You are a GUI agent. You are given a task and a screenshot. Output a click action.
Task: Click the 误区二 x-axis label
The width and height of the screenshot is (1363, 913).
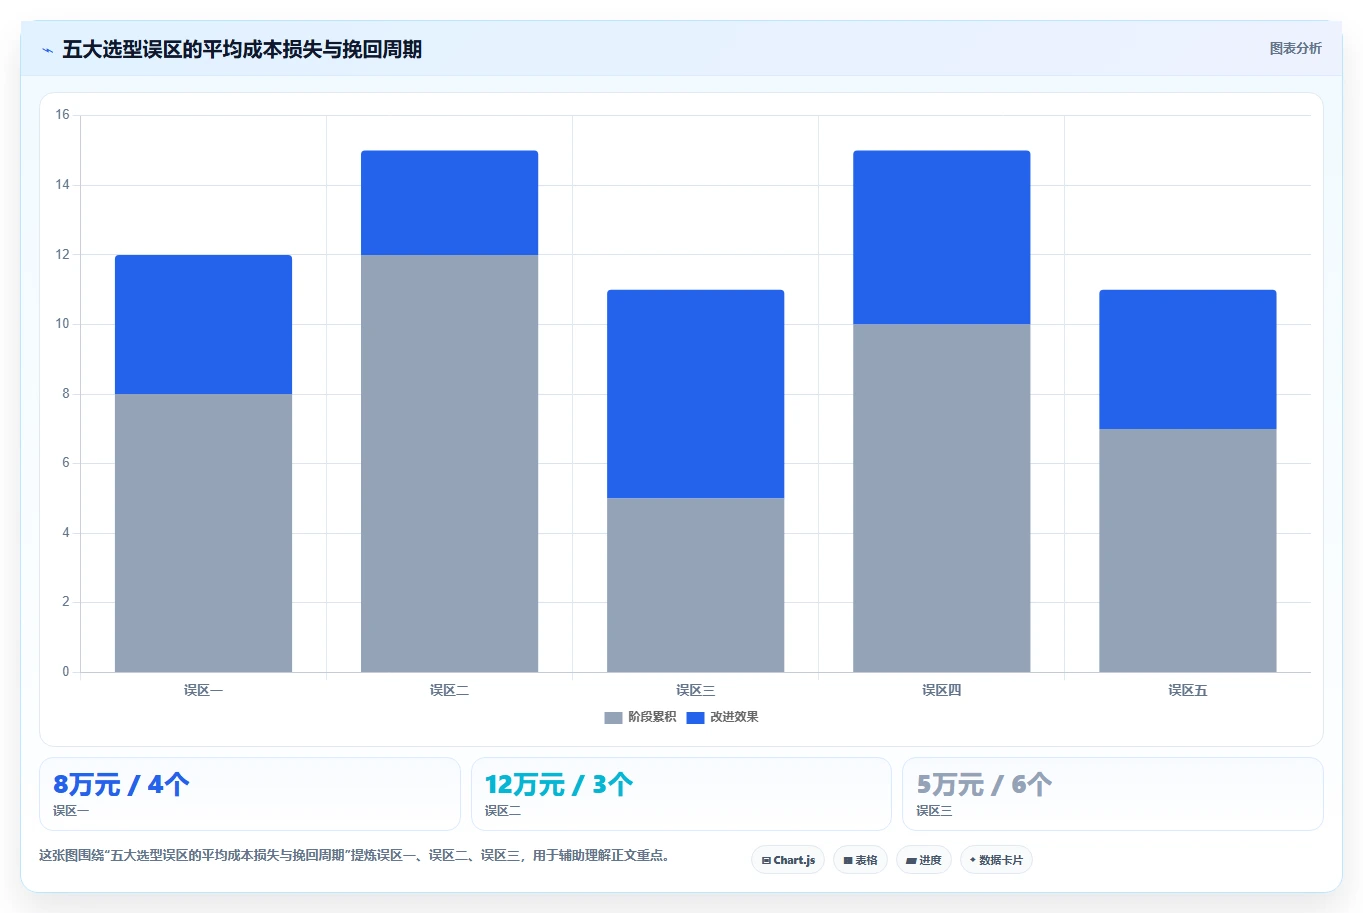pos(450,690)
